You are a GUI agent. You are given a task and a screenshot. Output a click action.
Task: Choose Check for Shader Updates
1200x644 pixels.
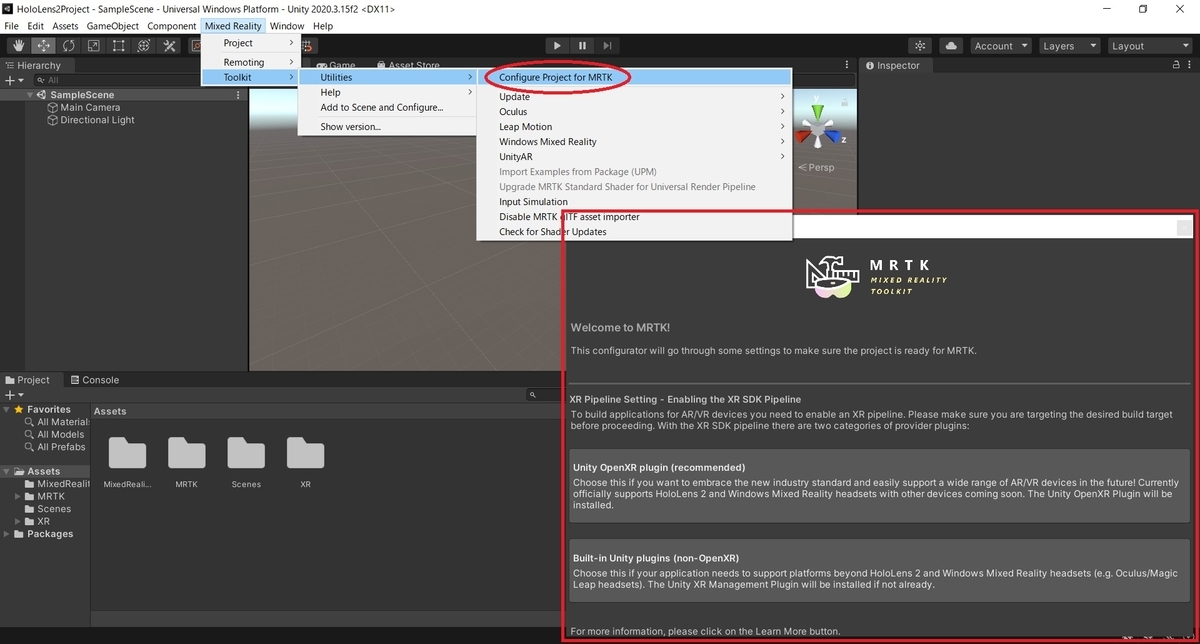(x=634, y=232)
